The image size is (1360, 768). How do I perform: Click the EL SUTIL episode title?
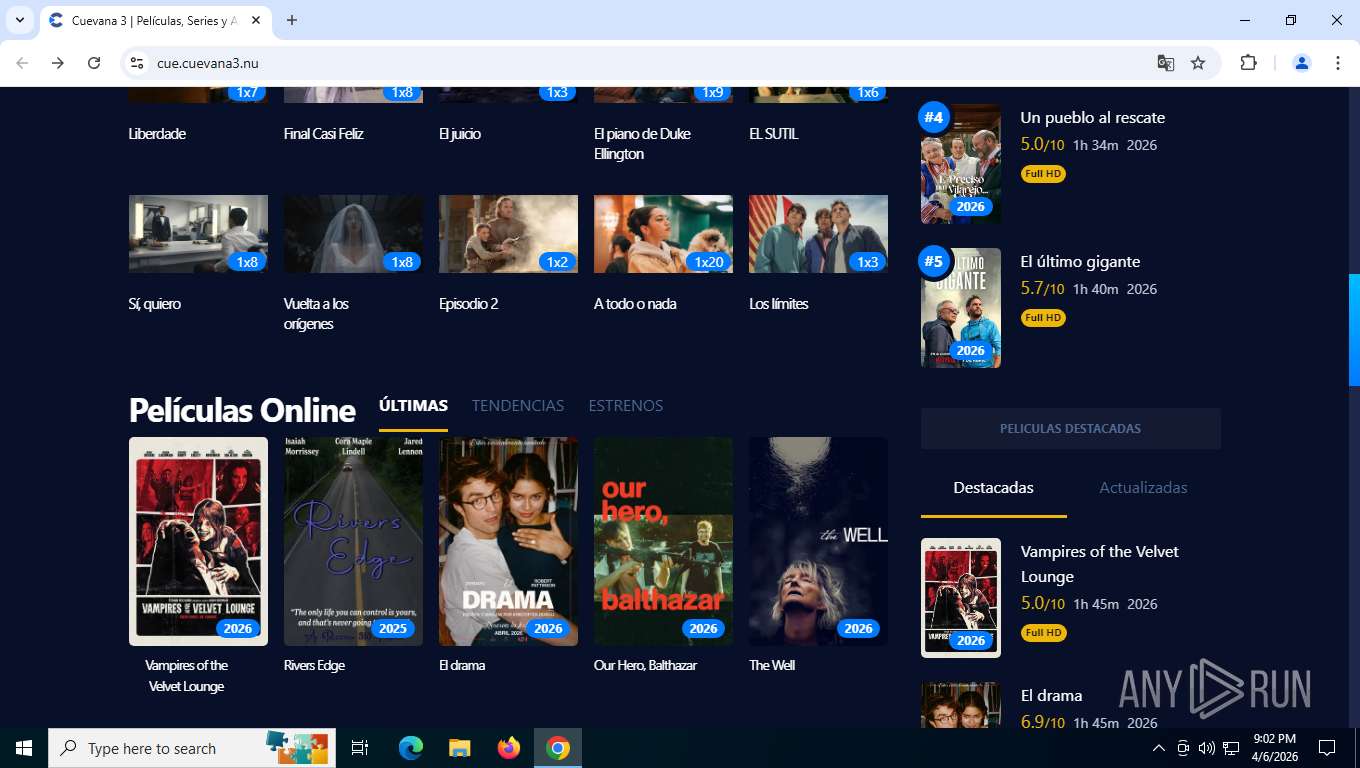[773, 134]
